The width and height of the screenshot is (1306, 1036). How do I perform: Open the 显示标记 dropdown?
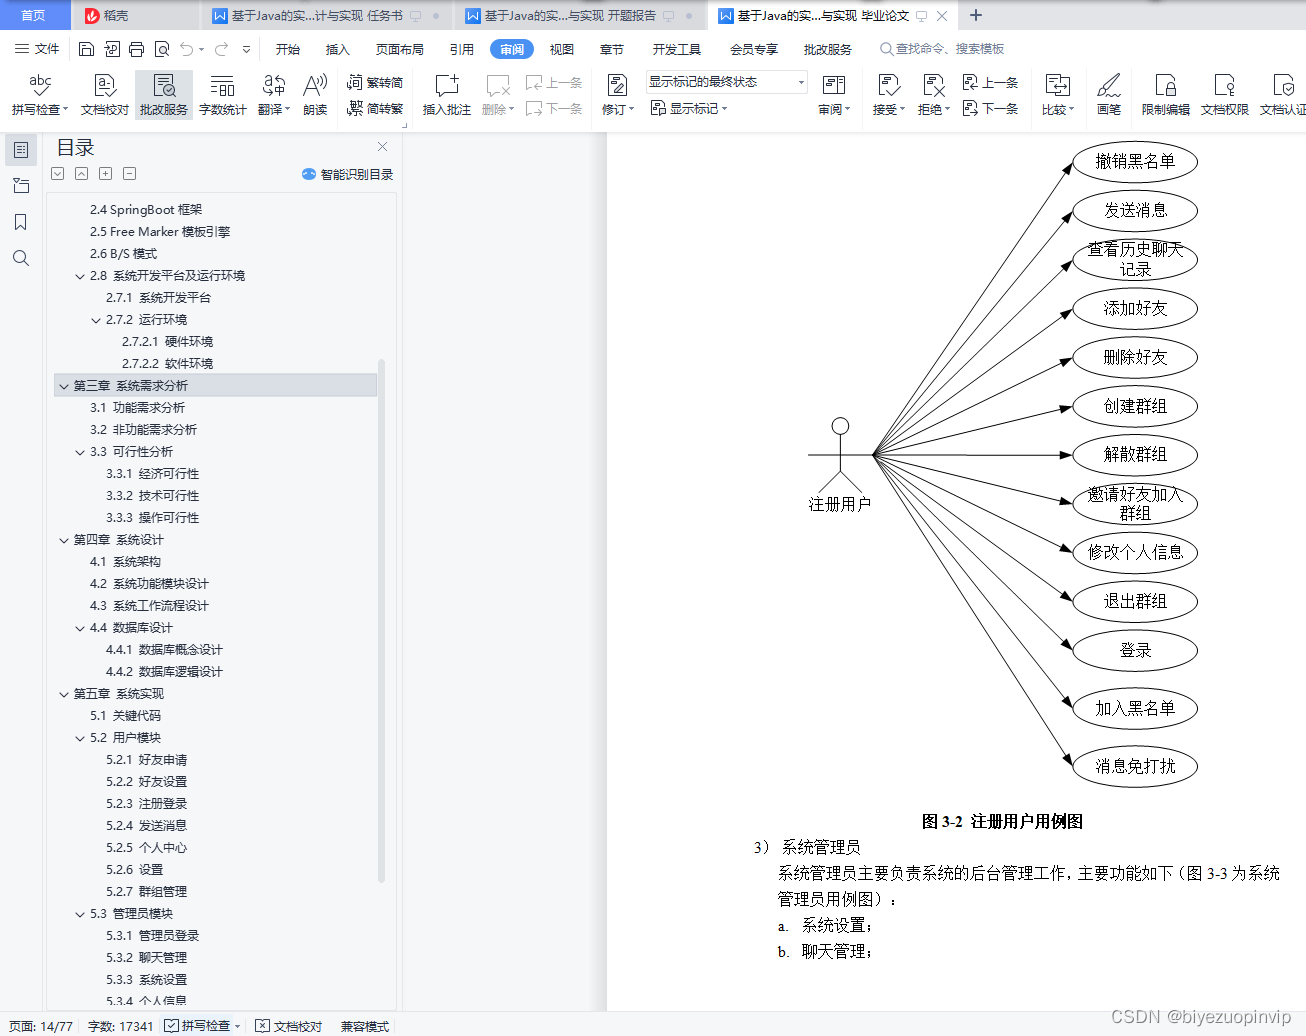click(689, 108)
